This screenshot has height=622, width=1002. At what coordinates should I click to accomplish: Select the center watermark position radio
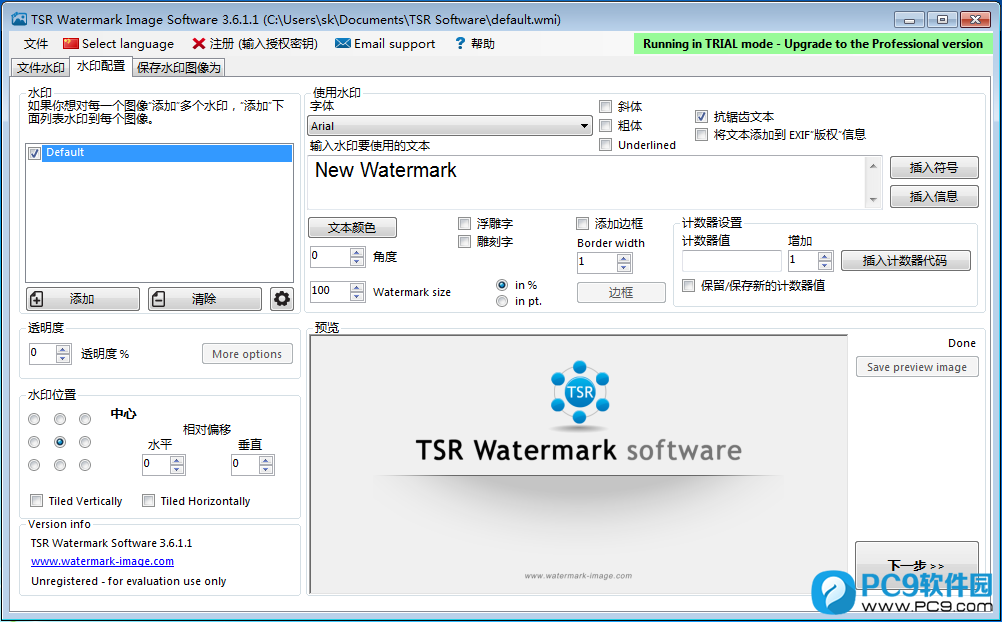pyautogui.click(x=60, y=442)
